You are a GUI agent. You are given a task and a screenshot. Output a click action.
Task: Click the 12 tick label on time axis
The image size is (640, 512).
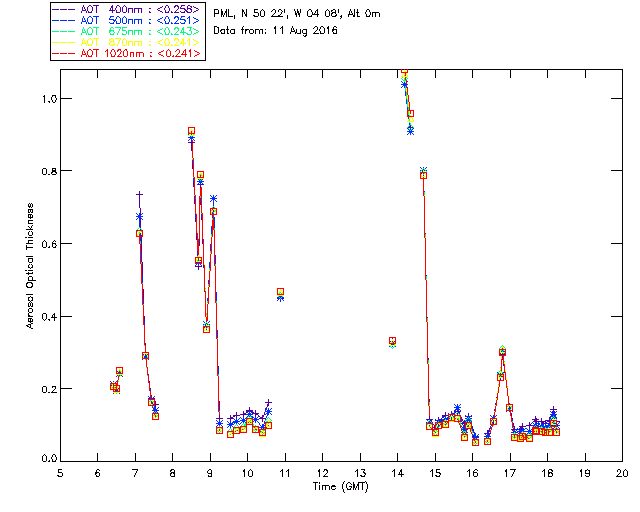[322, 473]
